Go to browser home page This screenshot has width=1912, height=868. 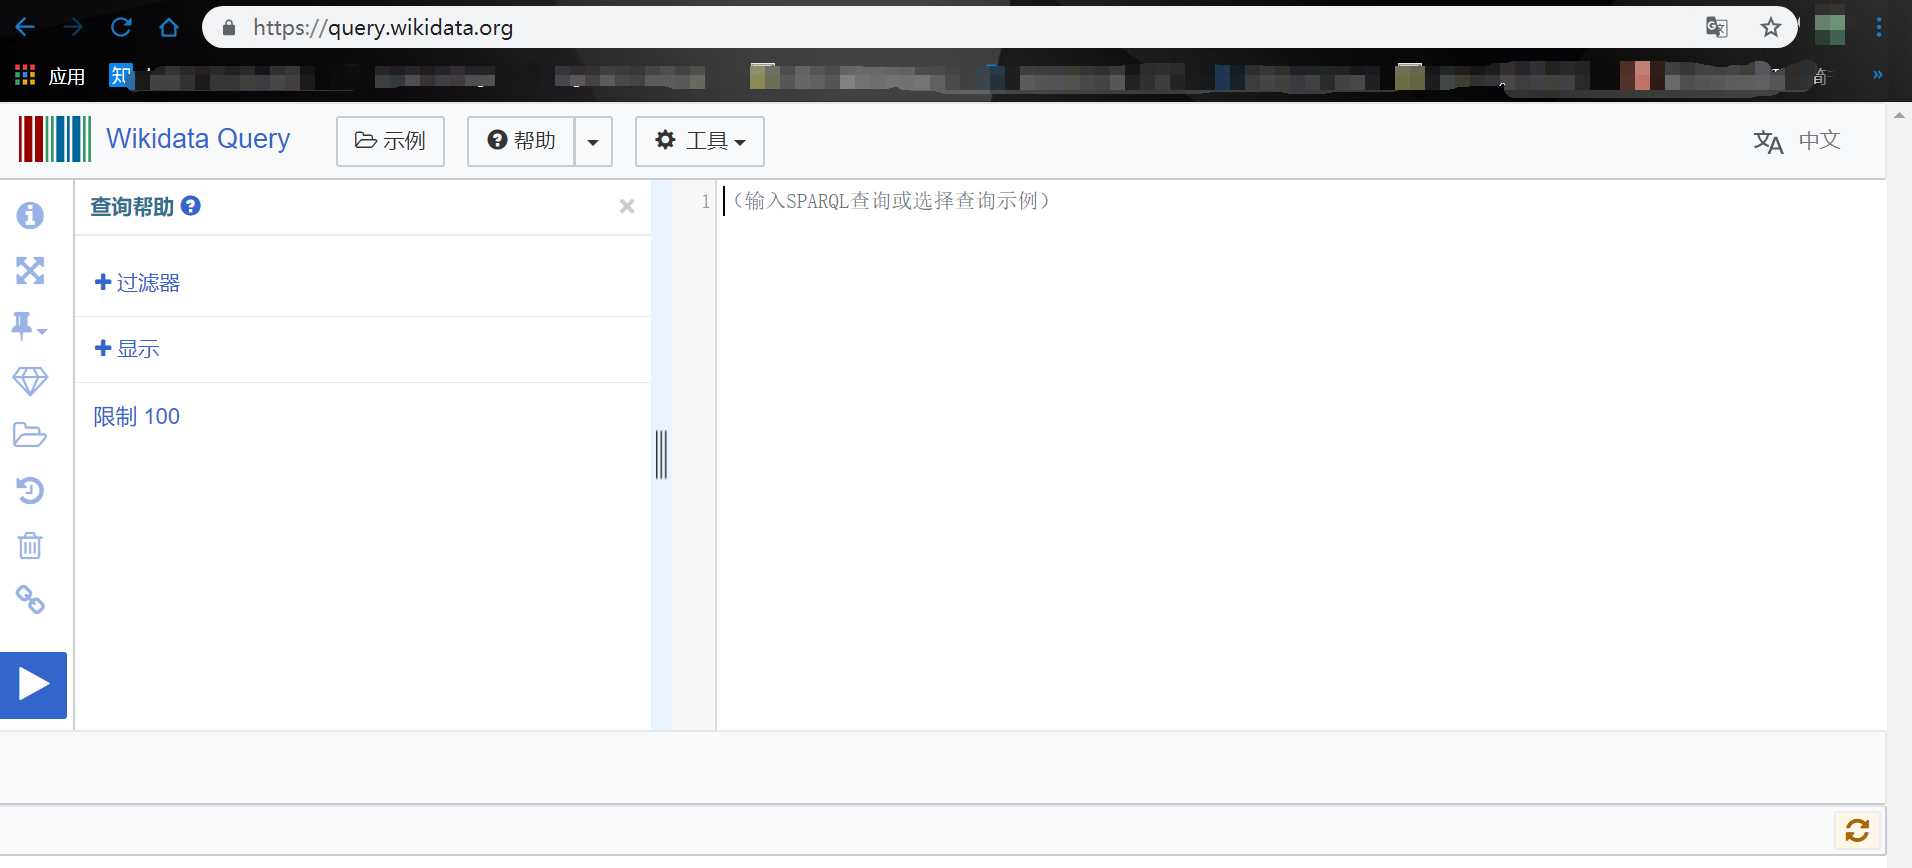(x=169, y=27)
